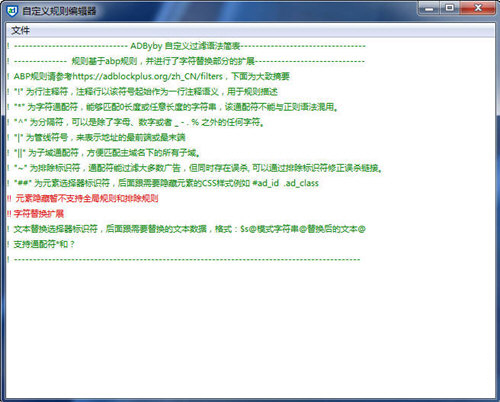Click the adblockplus.org filters URL text

tap(147, 76)
